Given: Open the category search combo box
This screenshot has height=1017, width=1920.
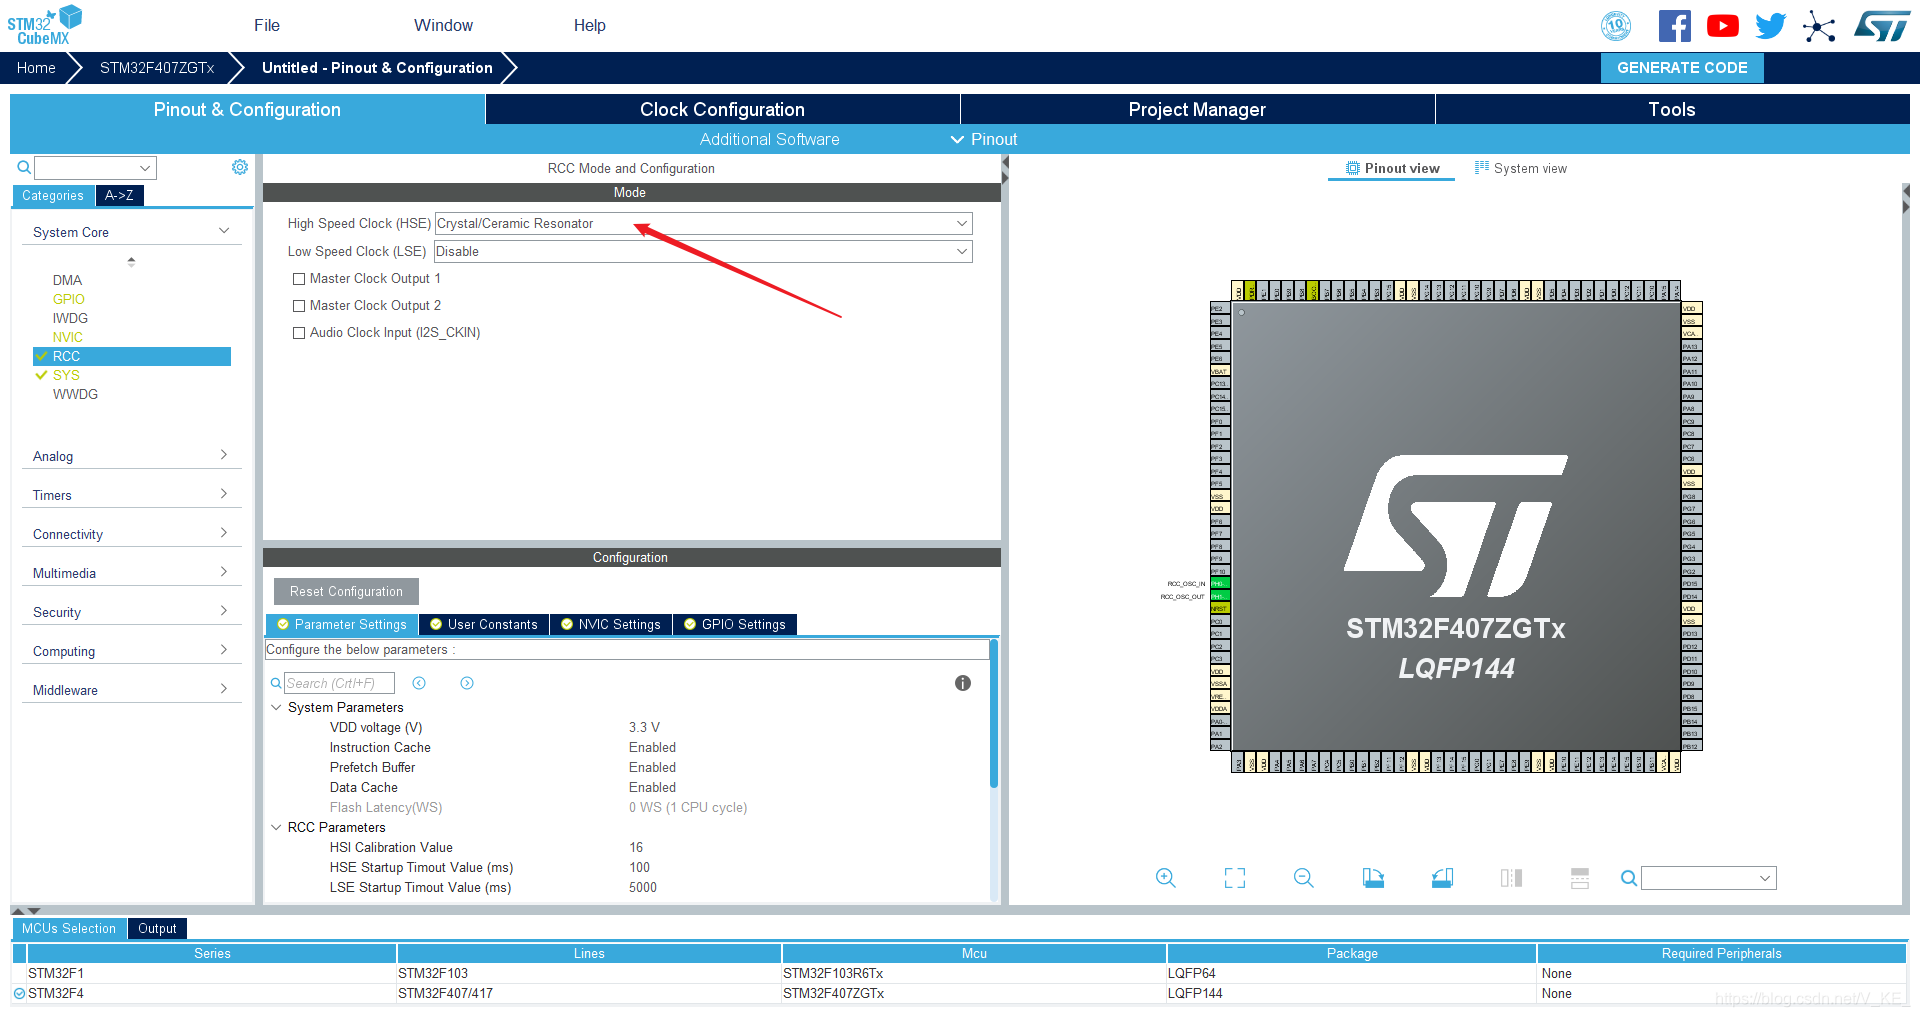Looking at the screenshot, I should pos(95,168).
